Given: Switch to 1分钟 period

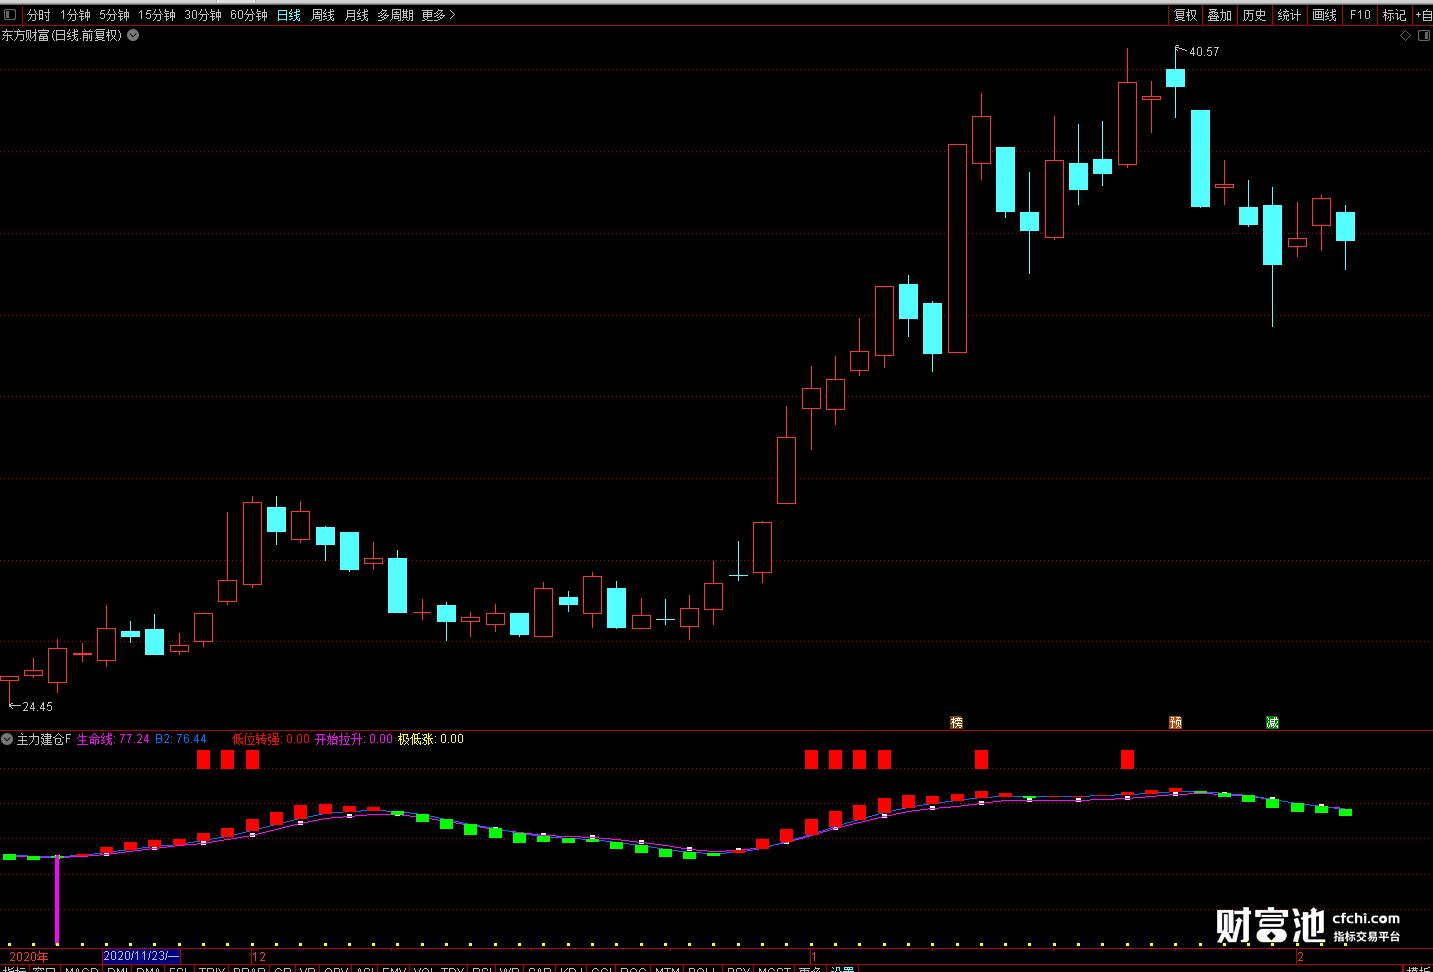Looking at the screenshot, I should [75, 15].
